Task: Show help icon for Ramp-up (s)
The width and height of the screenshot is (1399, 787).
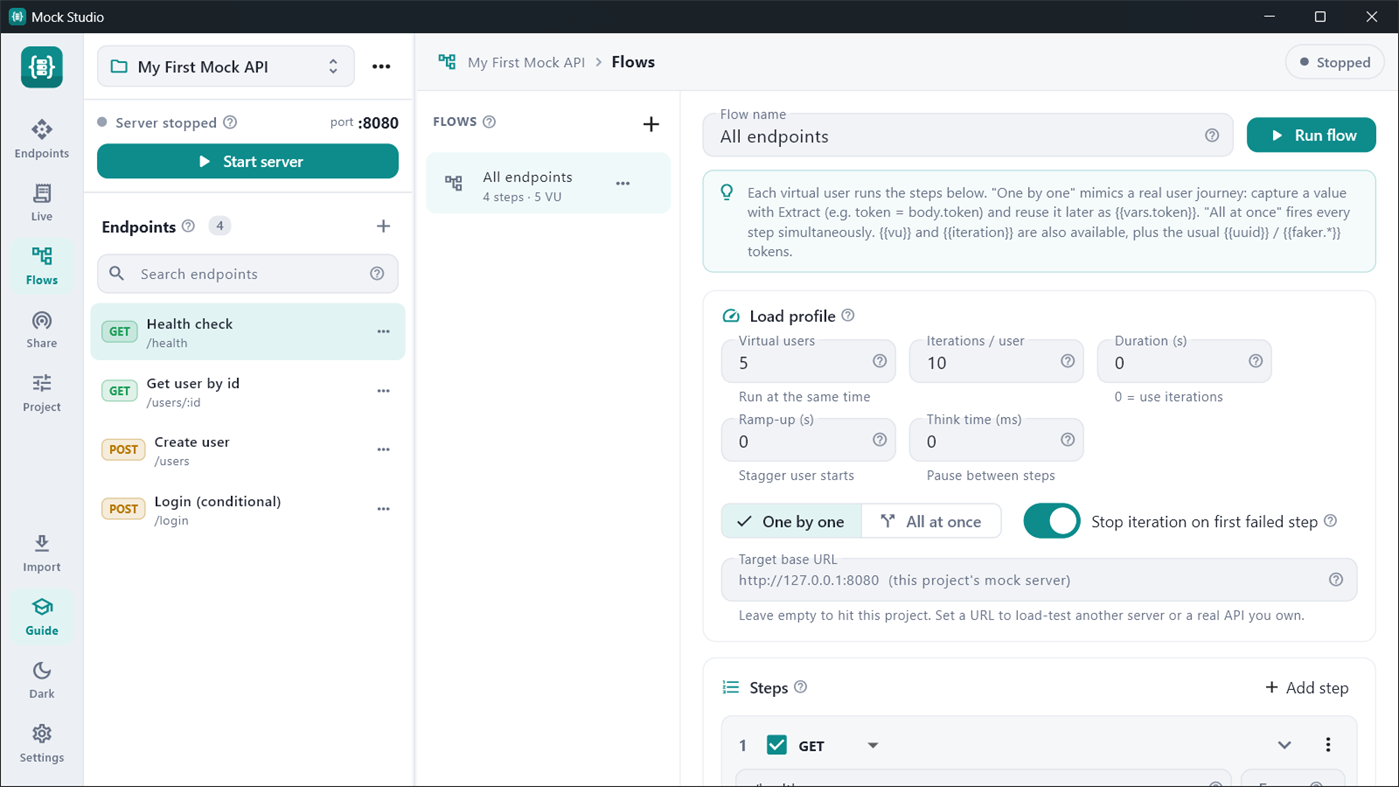Action: coord(880,440)
